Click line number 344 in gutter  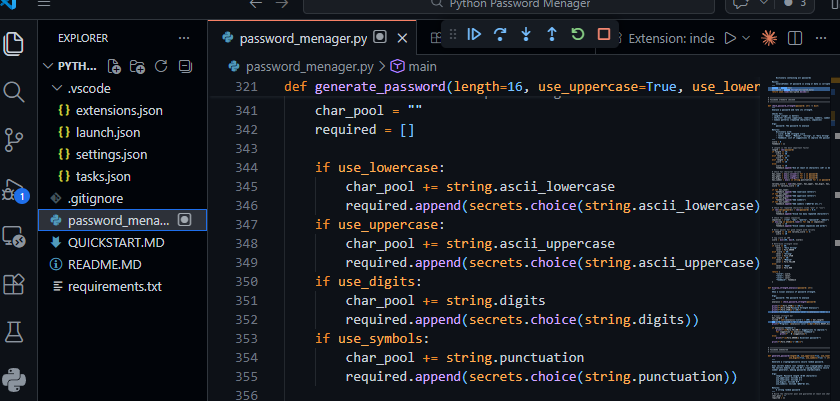coord(246,168)
